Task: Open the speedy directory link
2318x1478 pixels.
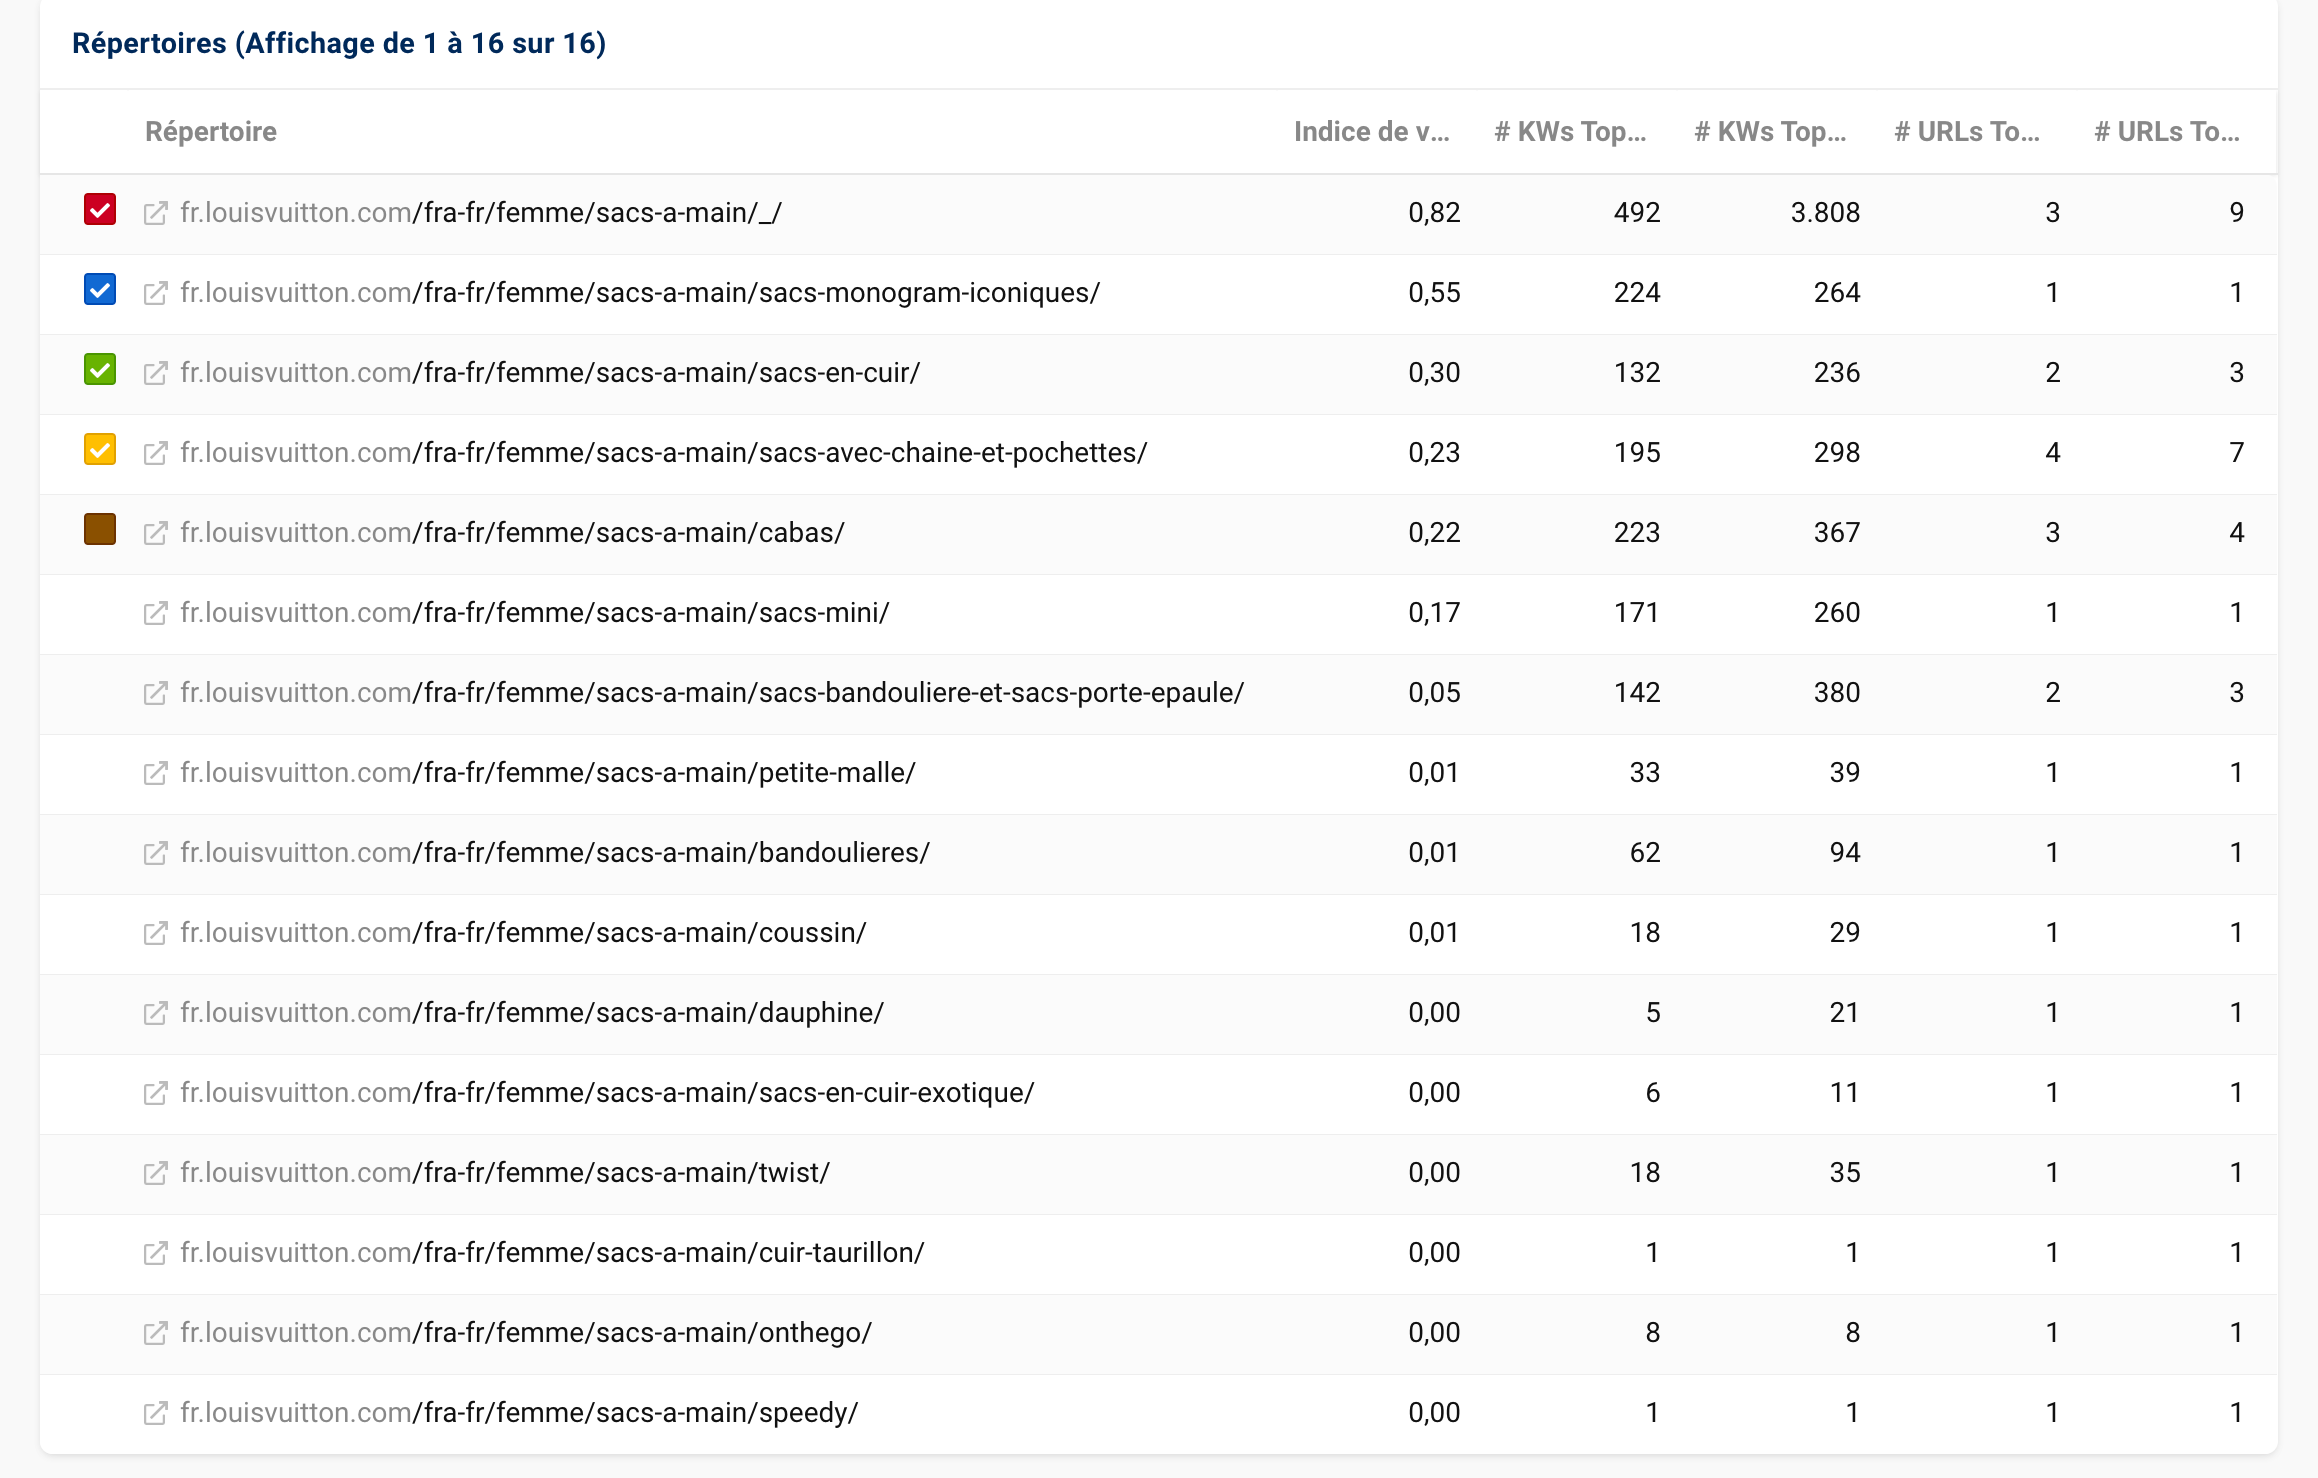Action: [519, 1413]
